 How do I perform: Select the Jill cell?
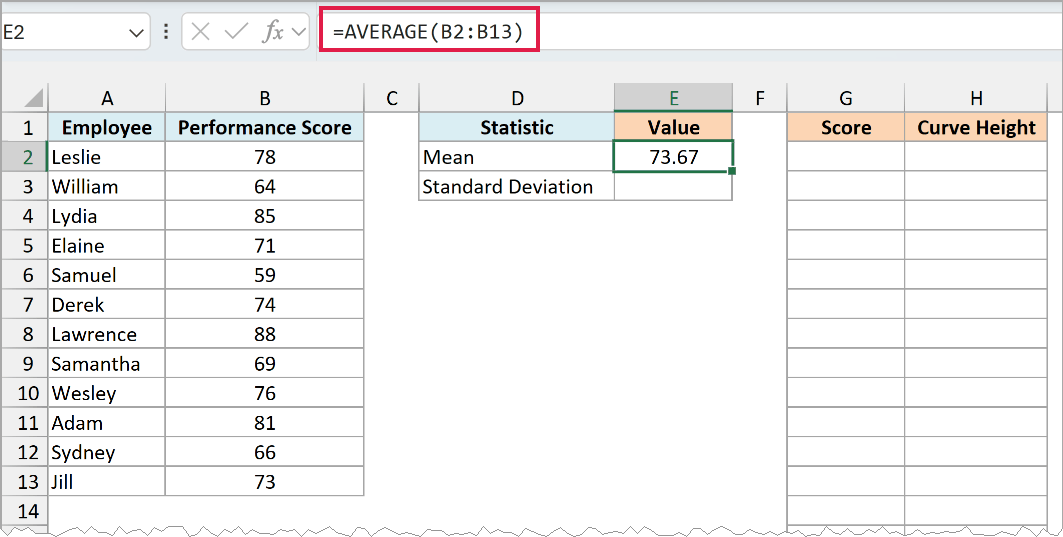tap(106, 481)
